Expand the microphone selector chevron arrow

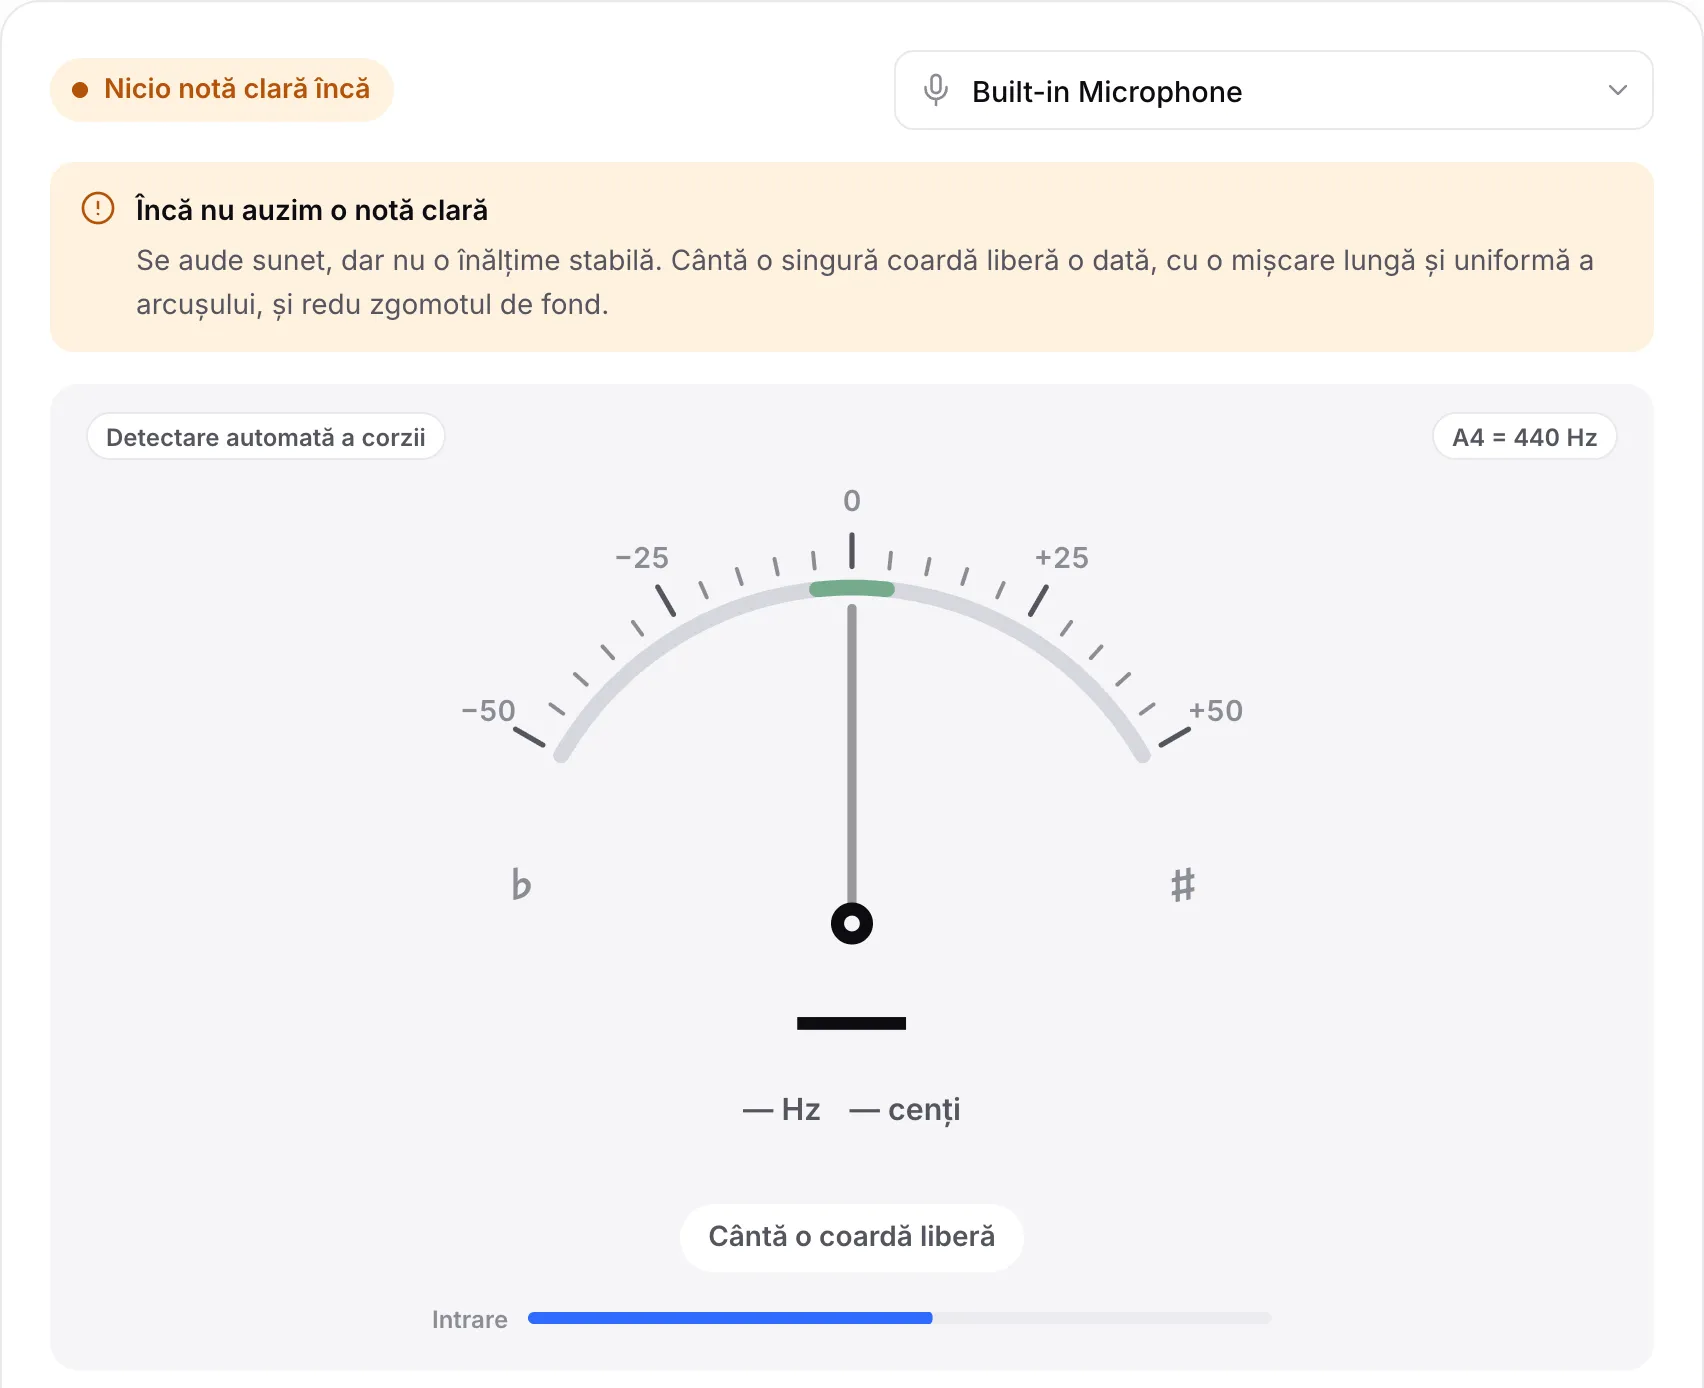[1617, 90]
